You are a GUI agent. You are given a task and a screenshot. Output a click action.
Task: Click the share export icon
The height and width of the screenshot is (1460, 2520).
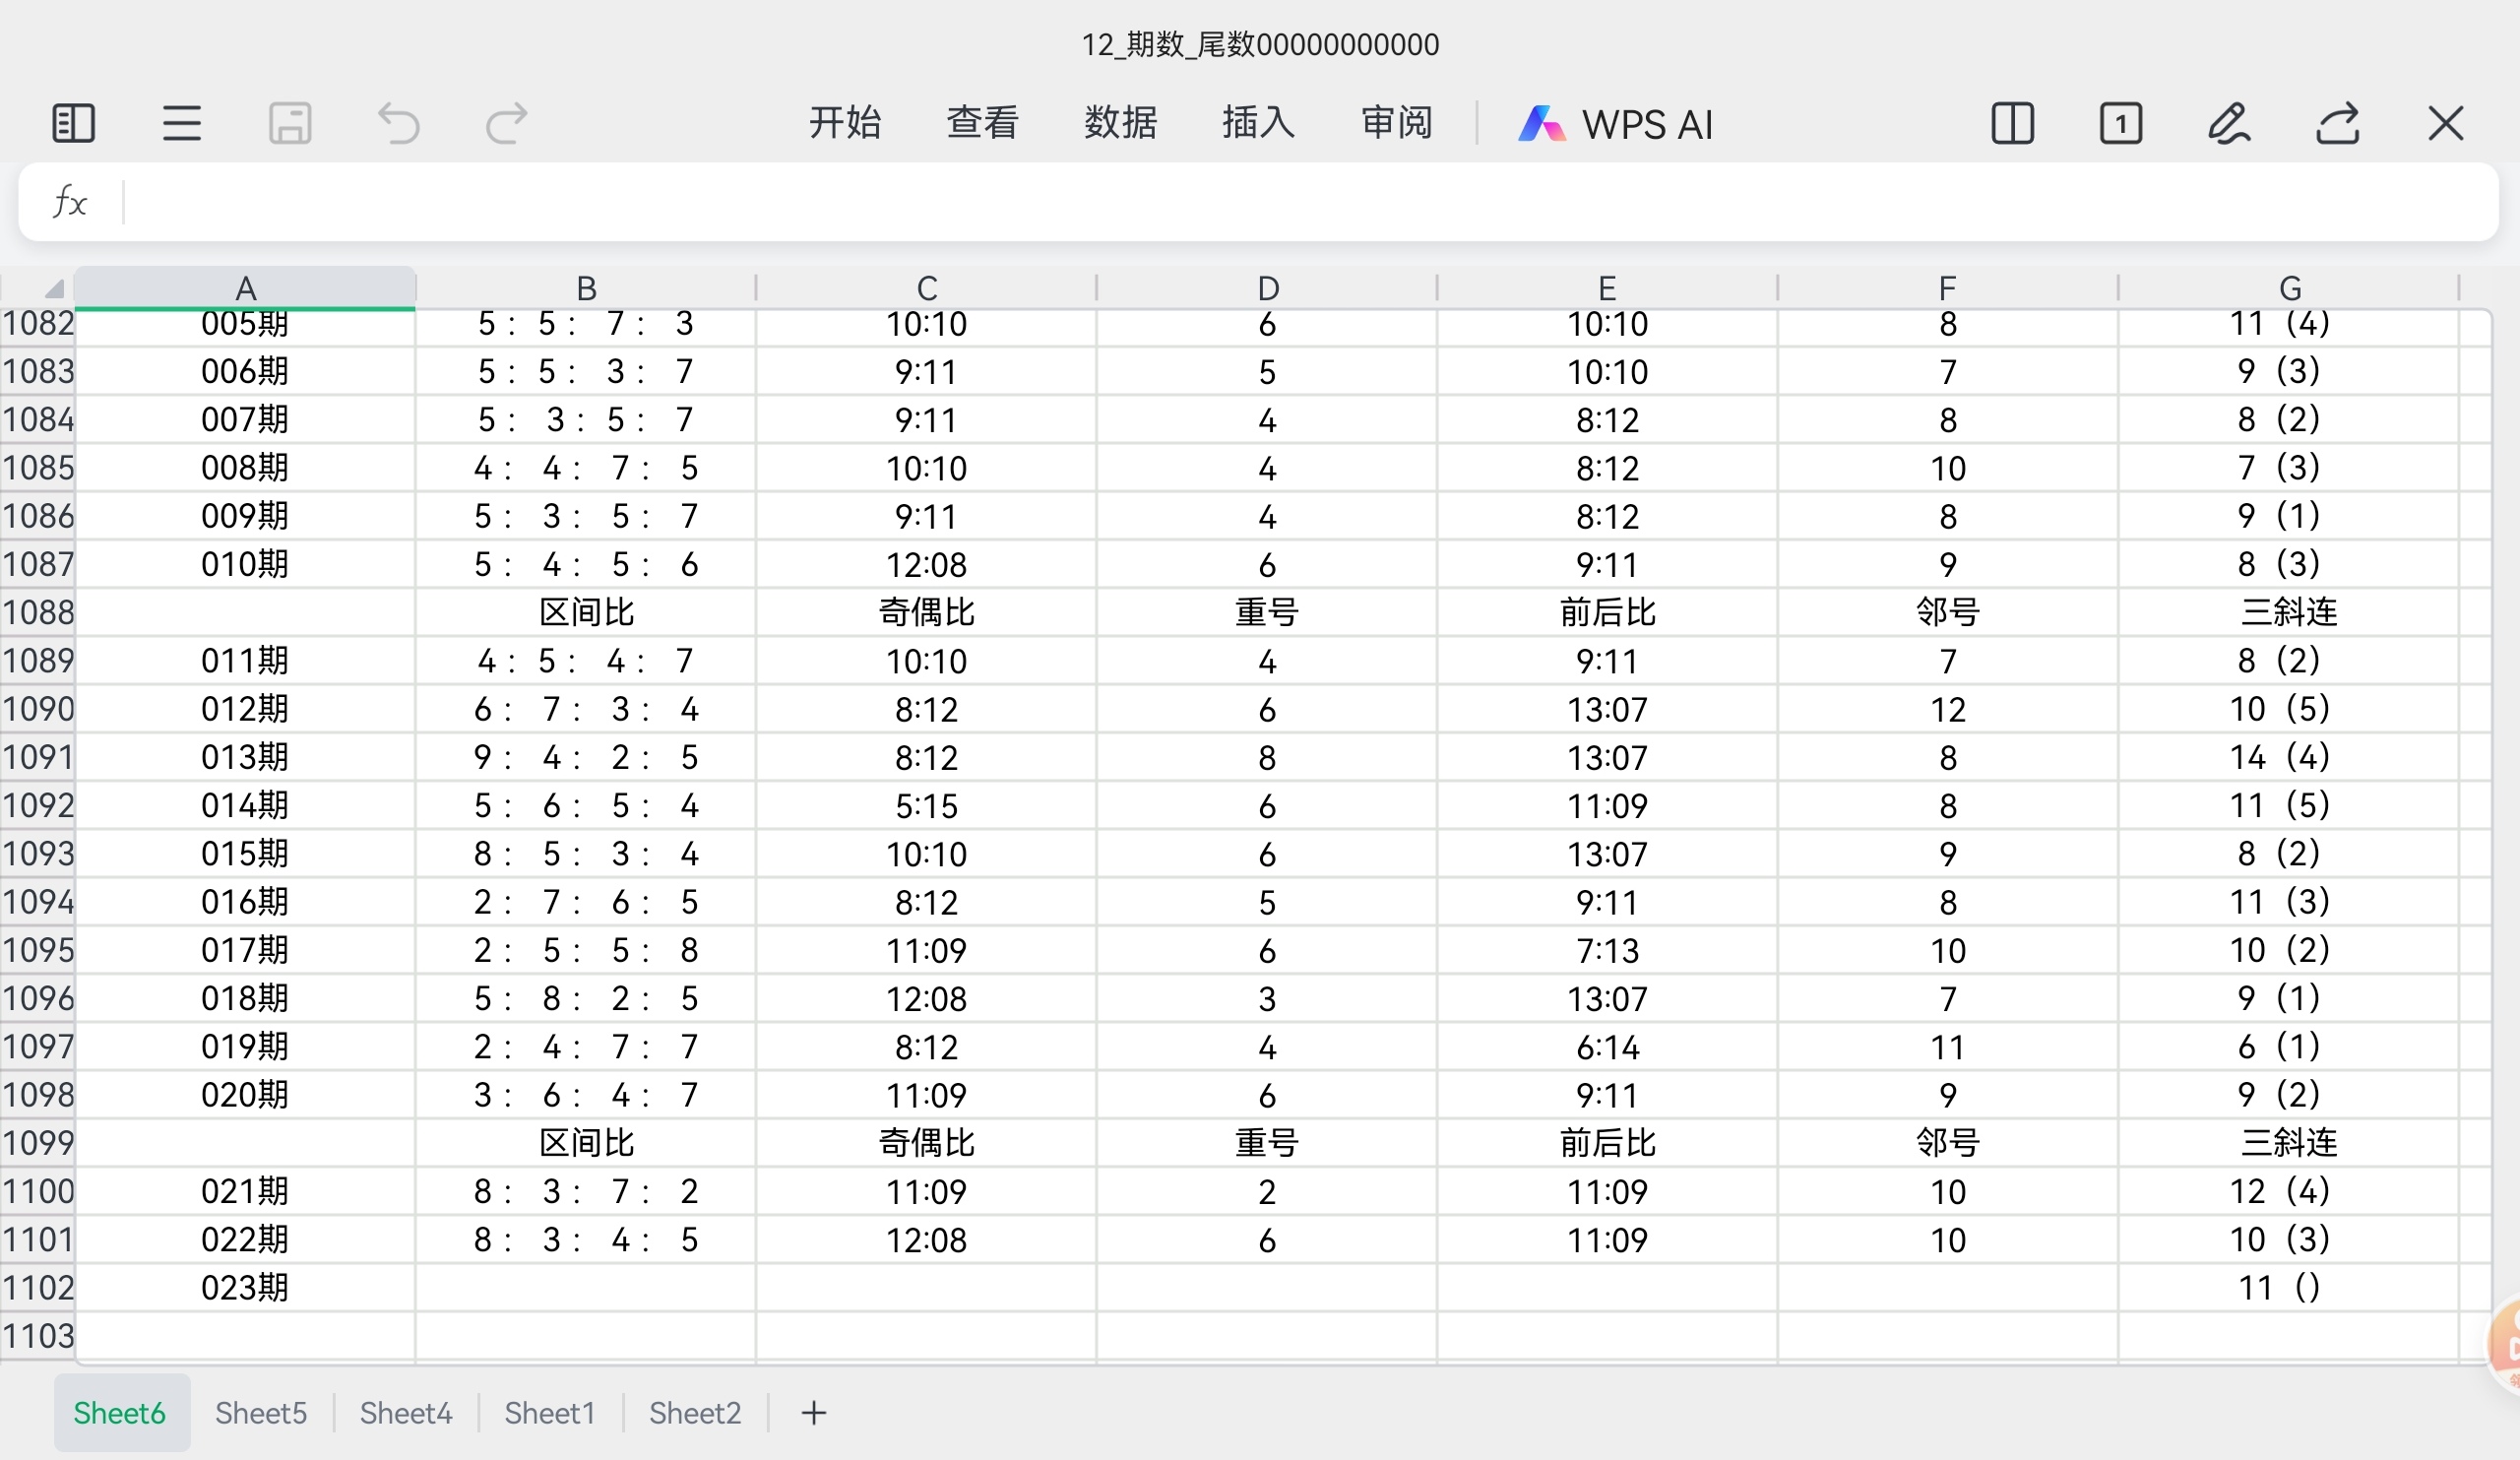2338,124
